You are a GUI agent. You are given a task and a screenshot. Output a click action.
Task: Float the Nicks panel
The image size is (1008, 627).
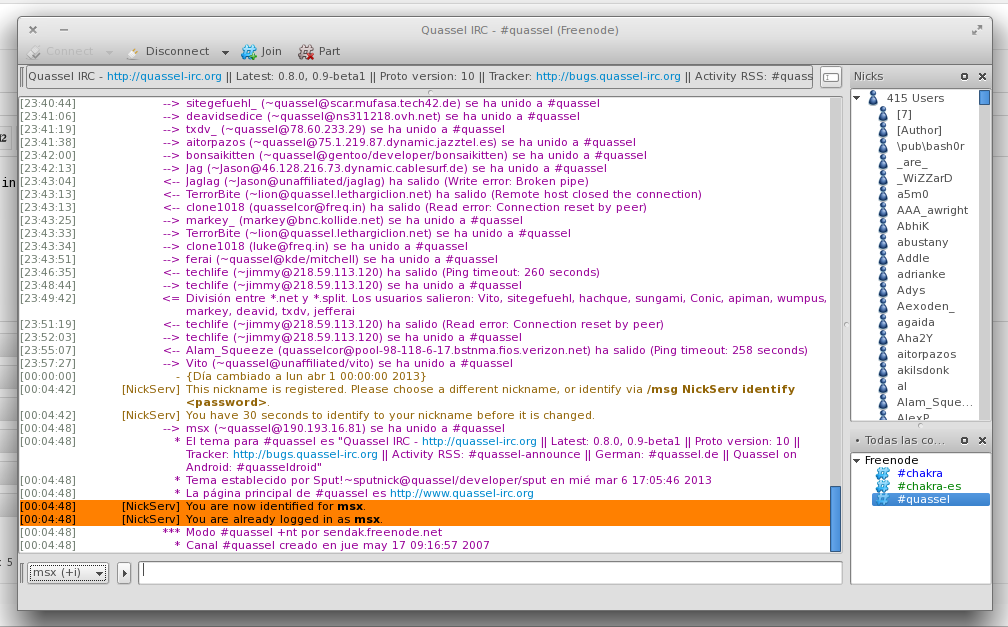tap(964, 77)
